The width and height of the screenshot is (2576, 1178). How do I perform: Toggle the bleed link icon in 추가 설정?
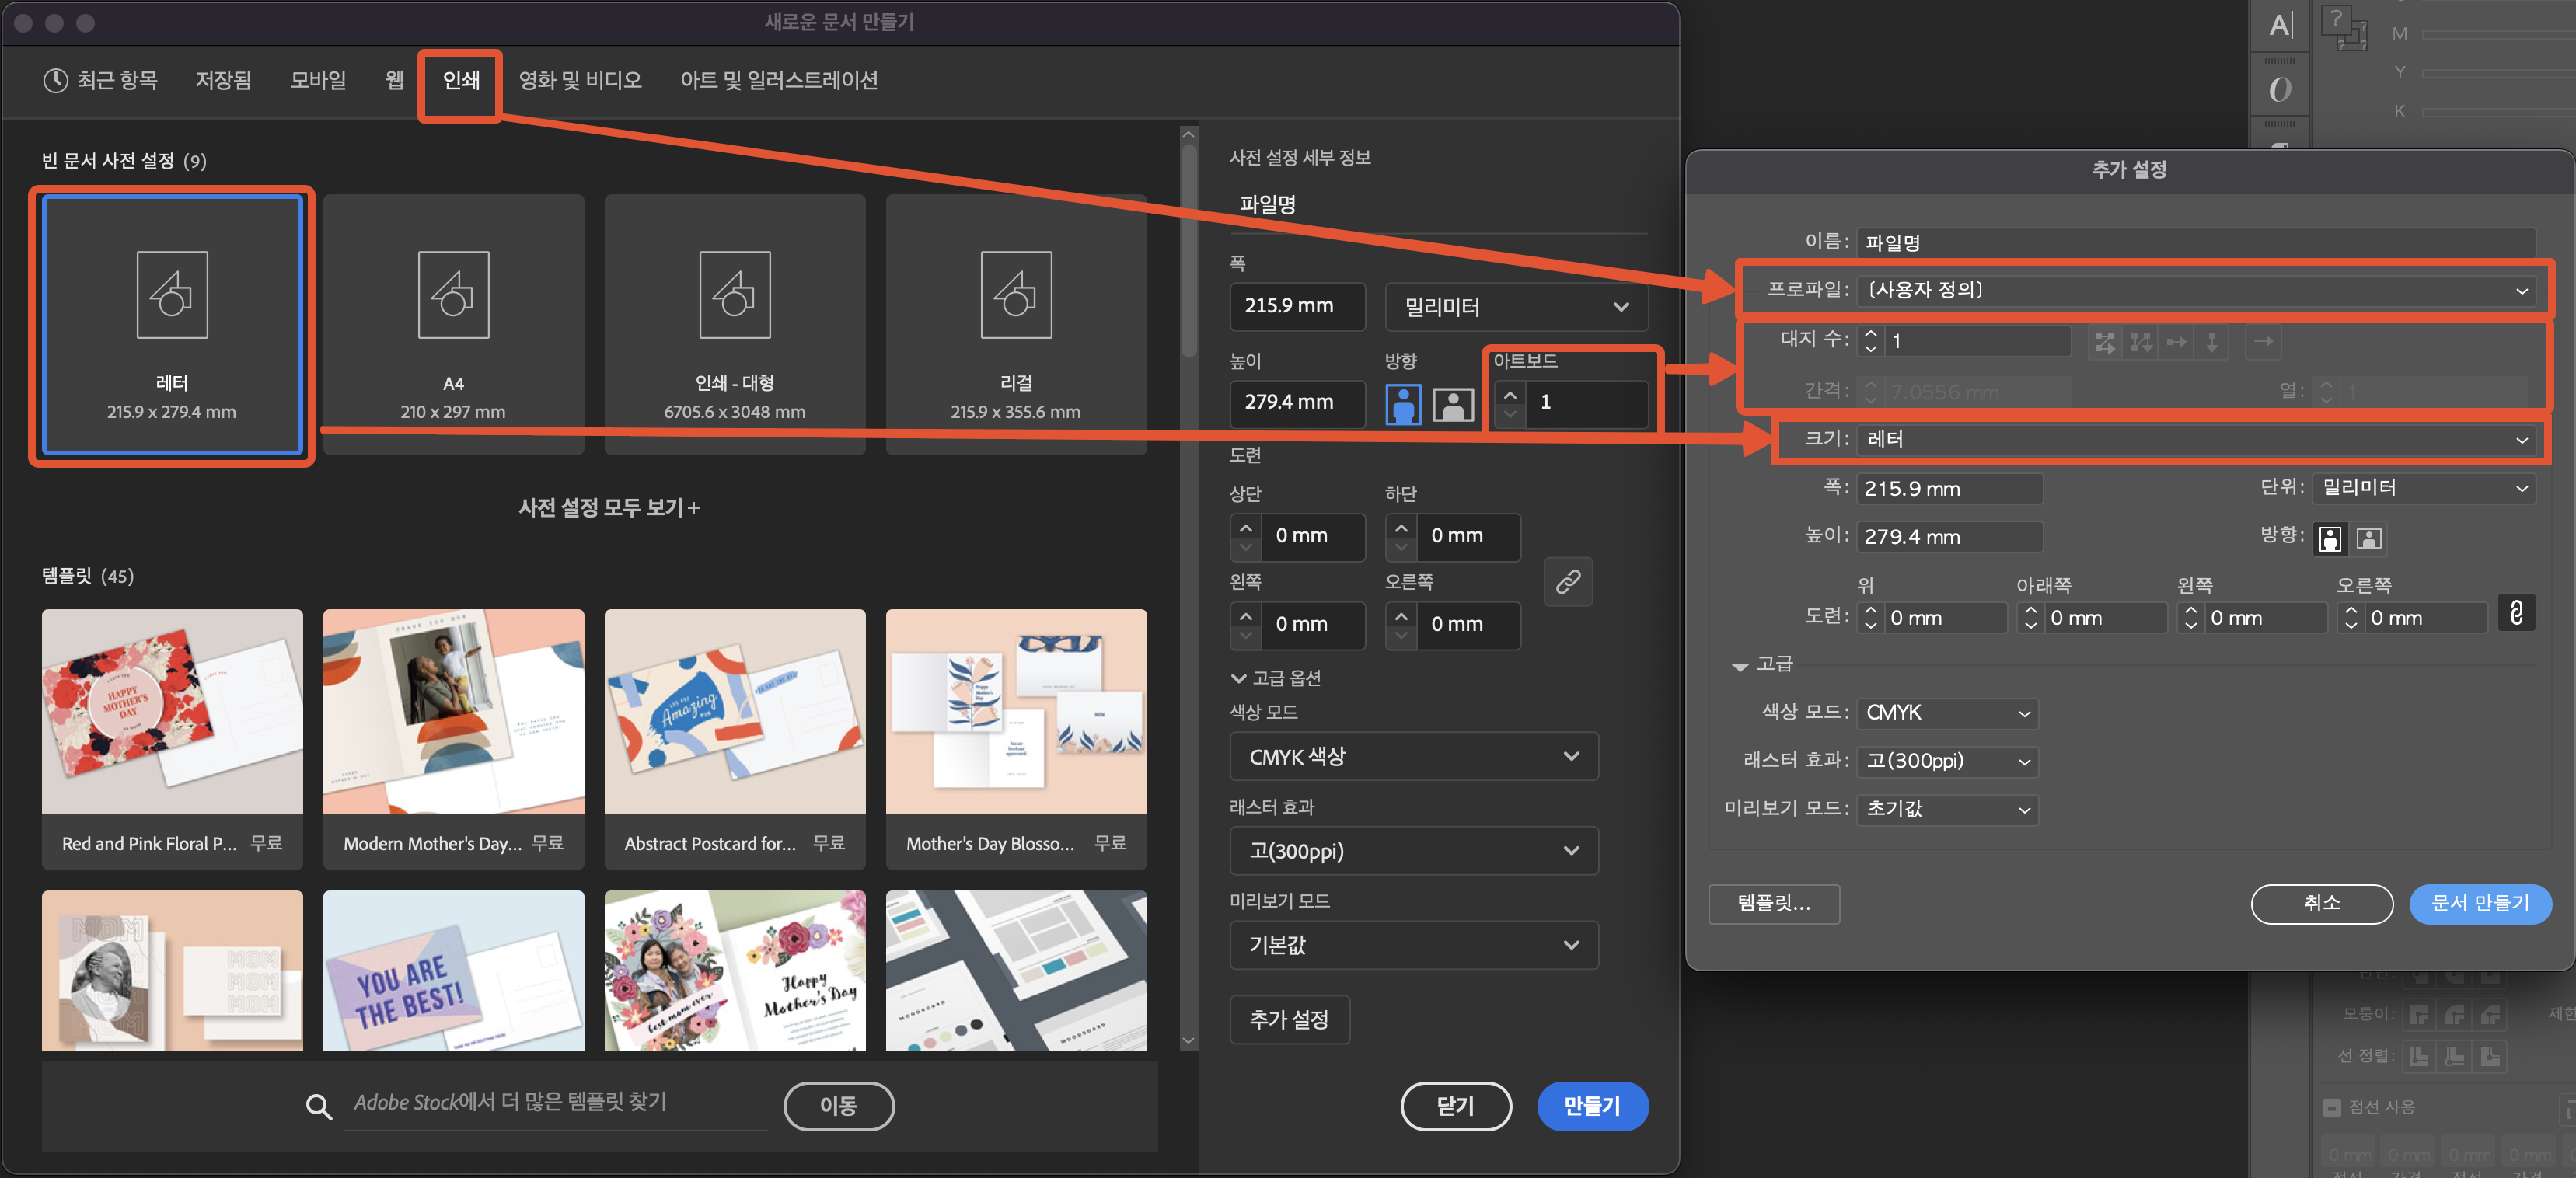[x=2516, y=613]
